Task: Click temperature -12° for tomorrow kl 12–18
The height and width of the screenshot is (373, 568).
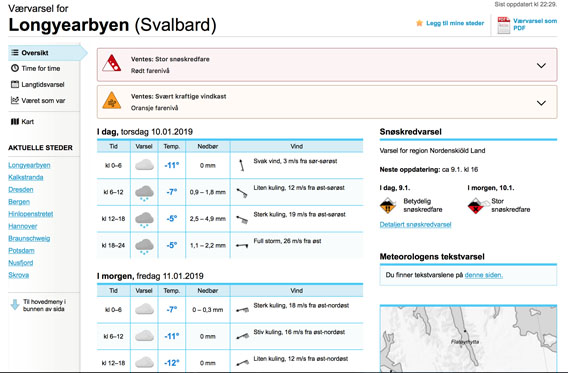Action: [172, 362]
